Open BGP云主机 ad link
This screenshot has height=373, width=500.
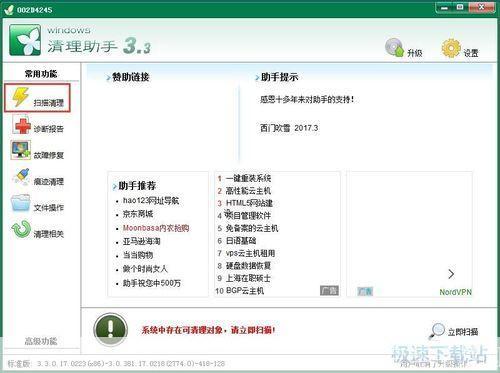tap(245, 291)
